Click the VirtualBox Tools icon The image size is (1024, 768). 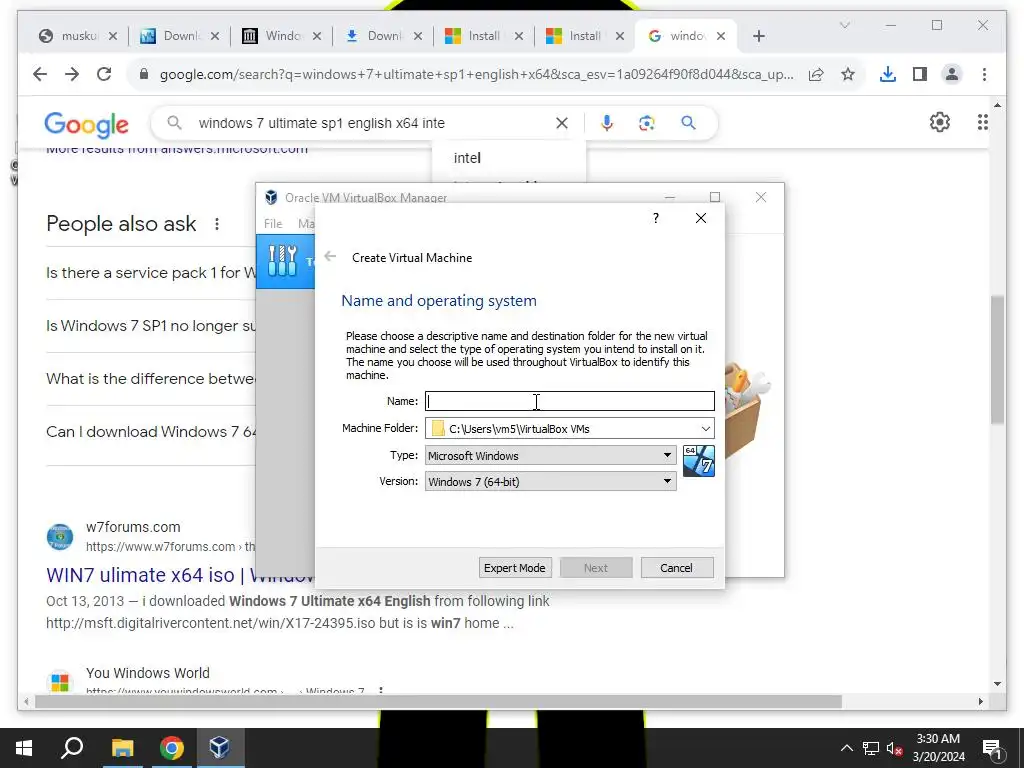coord(283,261)
